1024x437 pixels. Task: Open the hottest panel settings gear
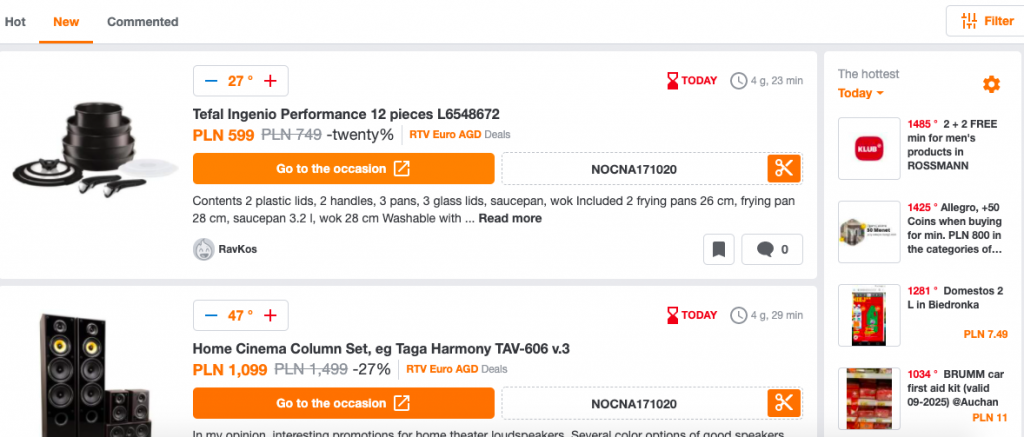(x=991, y=84)
